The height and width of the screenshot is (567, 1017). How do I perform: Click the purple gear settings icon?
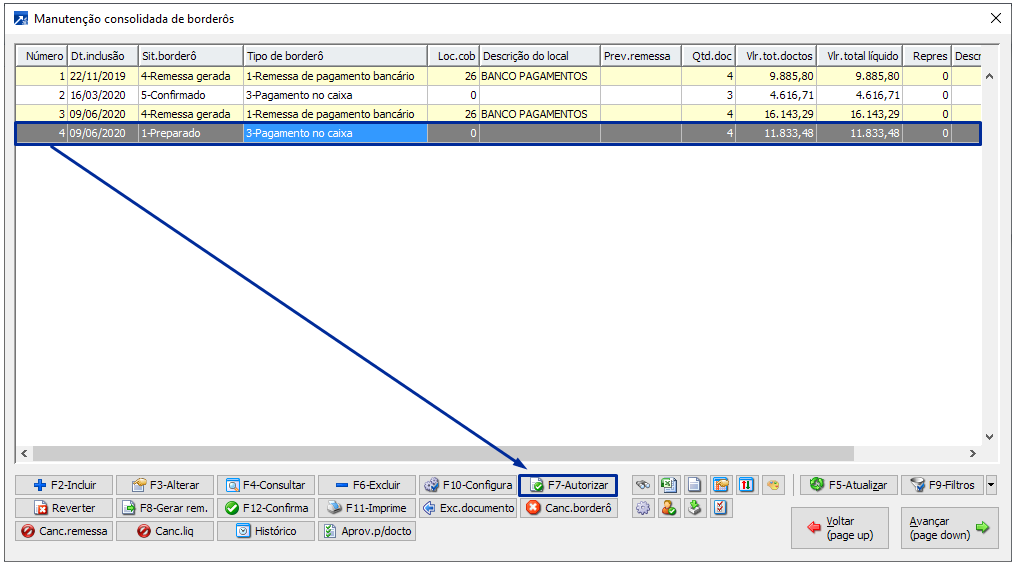point(643,508)
